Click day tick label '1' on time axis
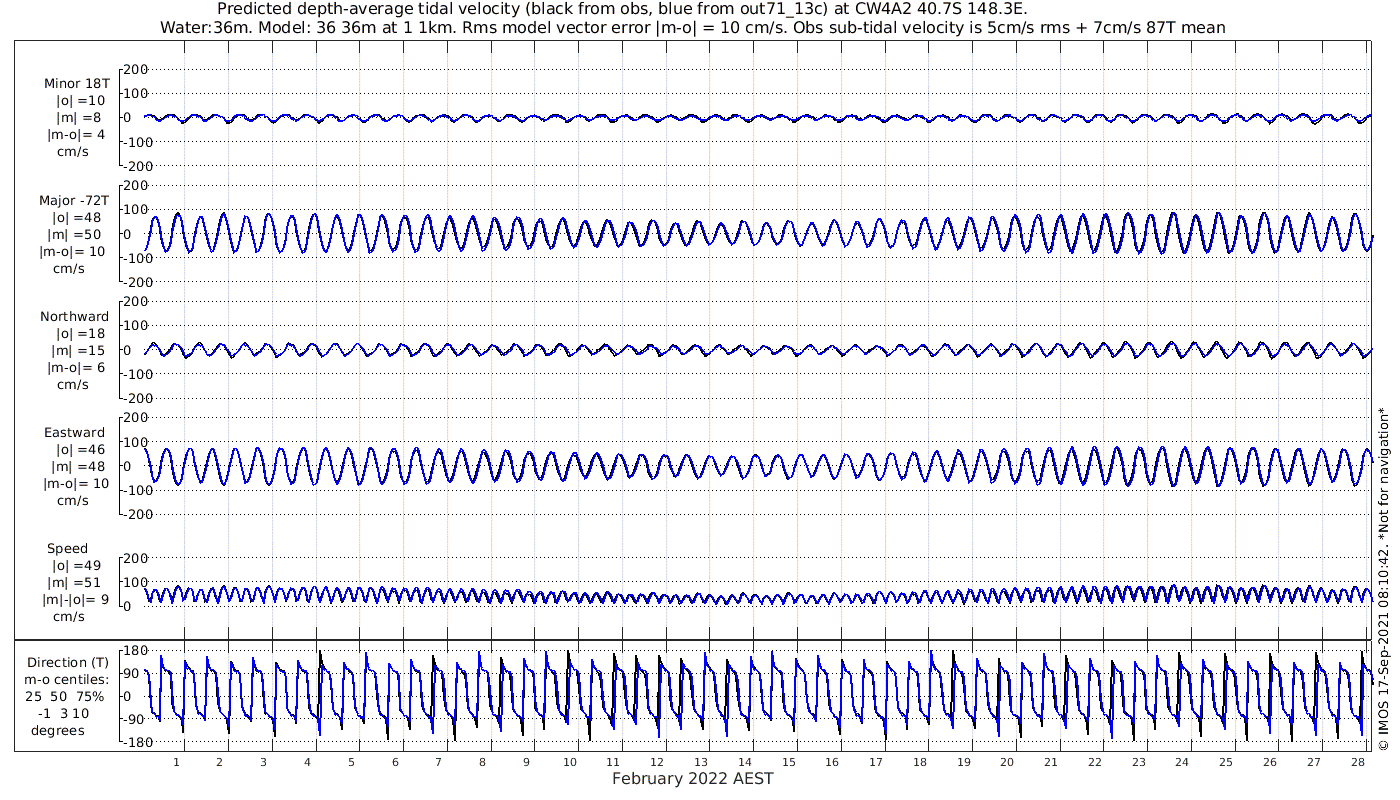Viewport: 1400px width, 800px height. [x=176, y=762]
